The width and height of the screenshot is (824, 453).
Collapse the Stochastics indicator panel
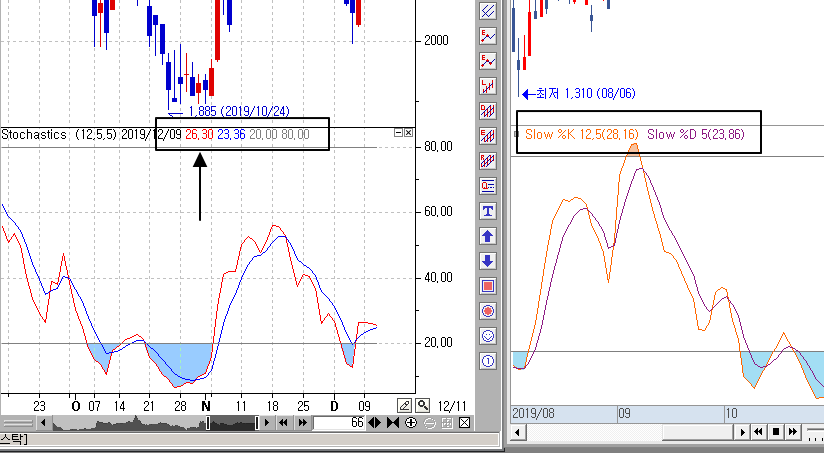pos(398,133)
